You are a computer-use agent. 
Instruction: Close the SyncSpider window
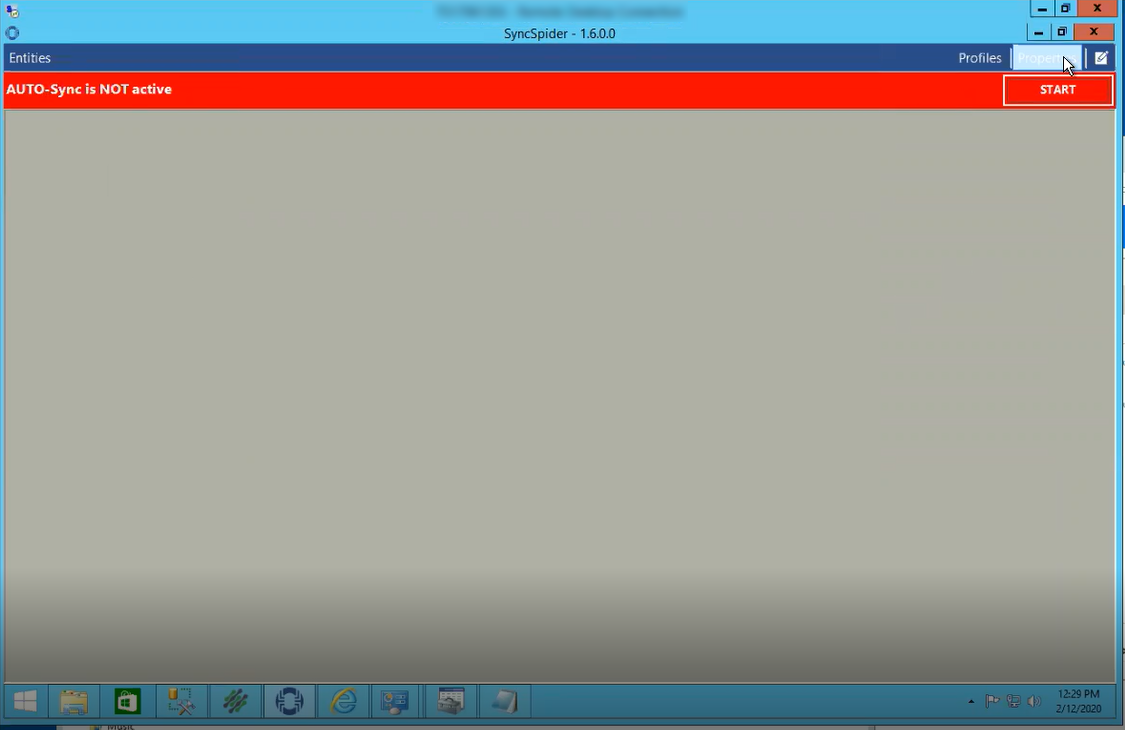pyautogui.click(x=1093, y=32)
